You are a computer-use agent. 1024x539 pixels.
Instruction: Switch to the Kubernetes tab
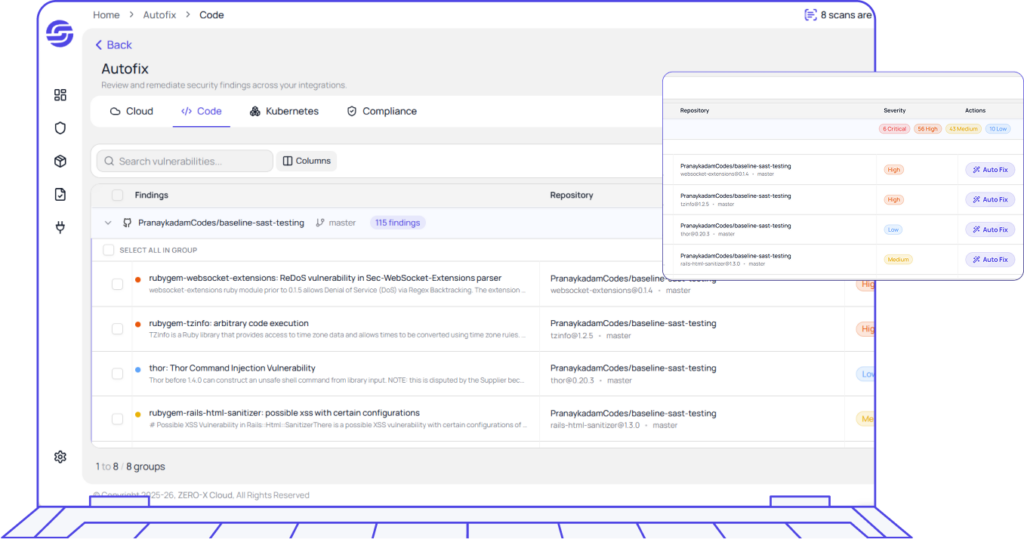coord(284,111)
